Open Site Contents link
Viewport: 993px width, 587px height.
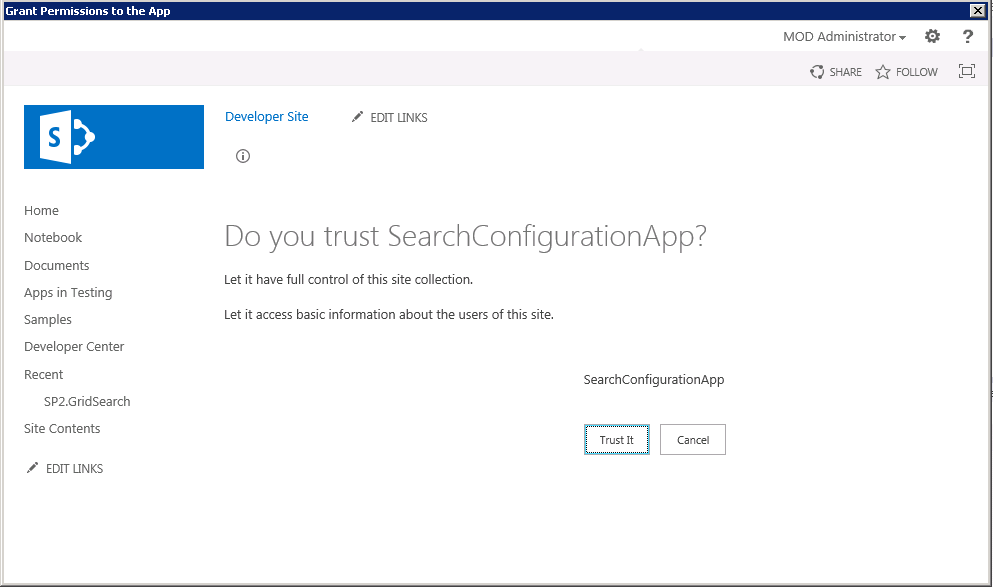click(62, 429)
